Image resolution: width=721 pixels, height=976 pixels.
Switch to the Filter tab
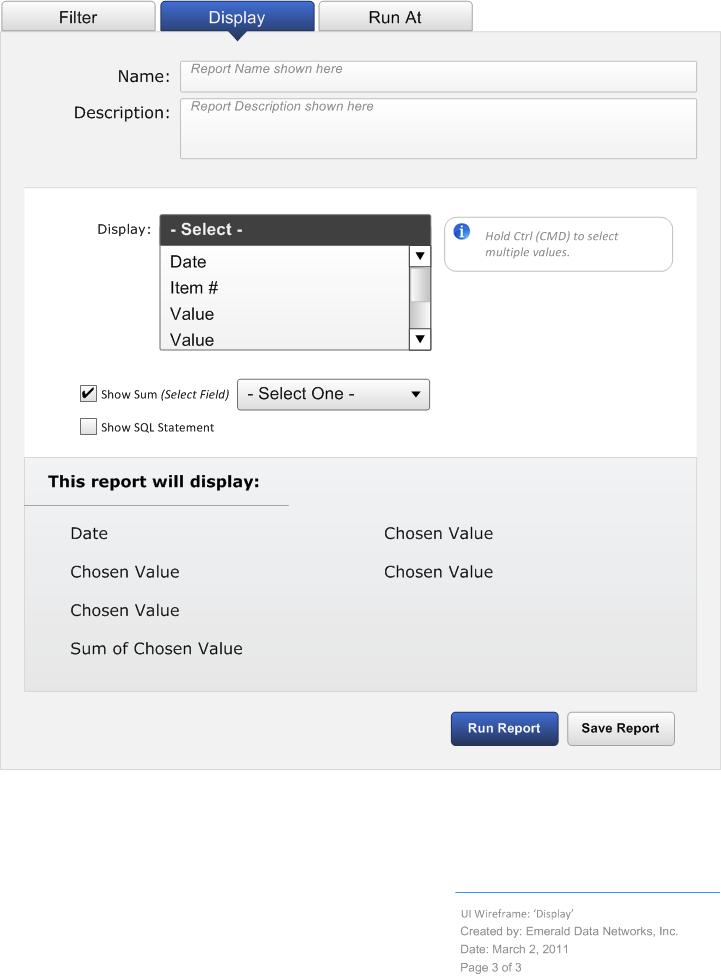[x=78, y=17]
